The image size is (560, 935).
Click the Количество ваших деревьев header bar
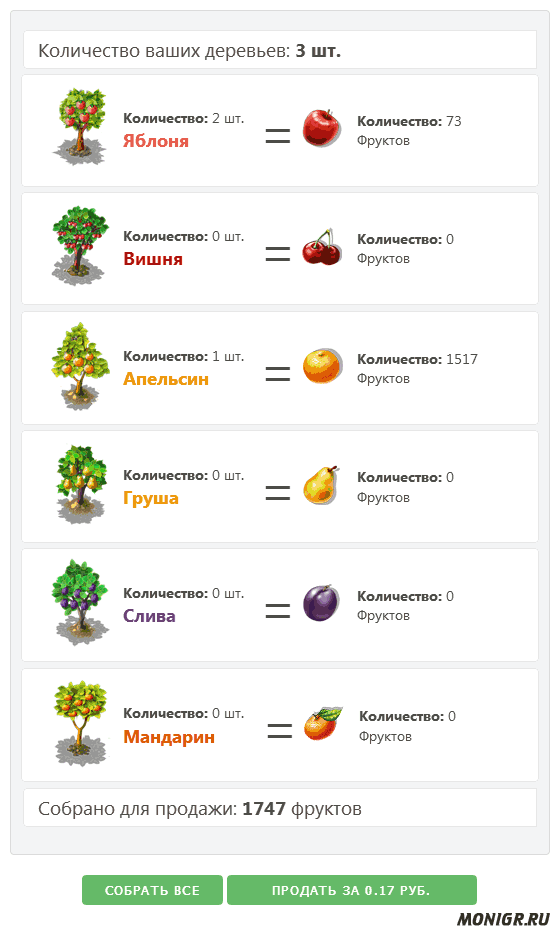click(x=280, y=50)
